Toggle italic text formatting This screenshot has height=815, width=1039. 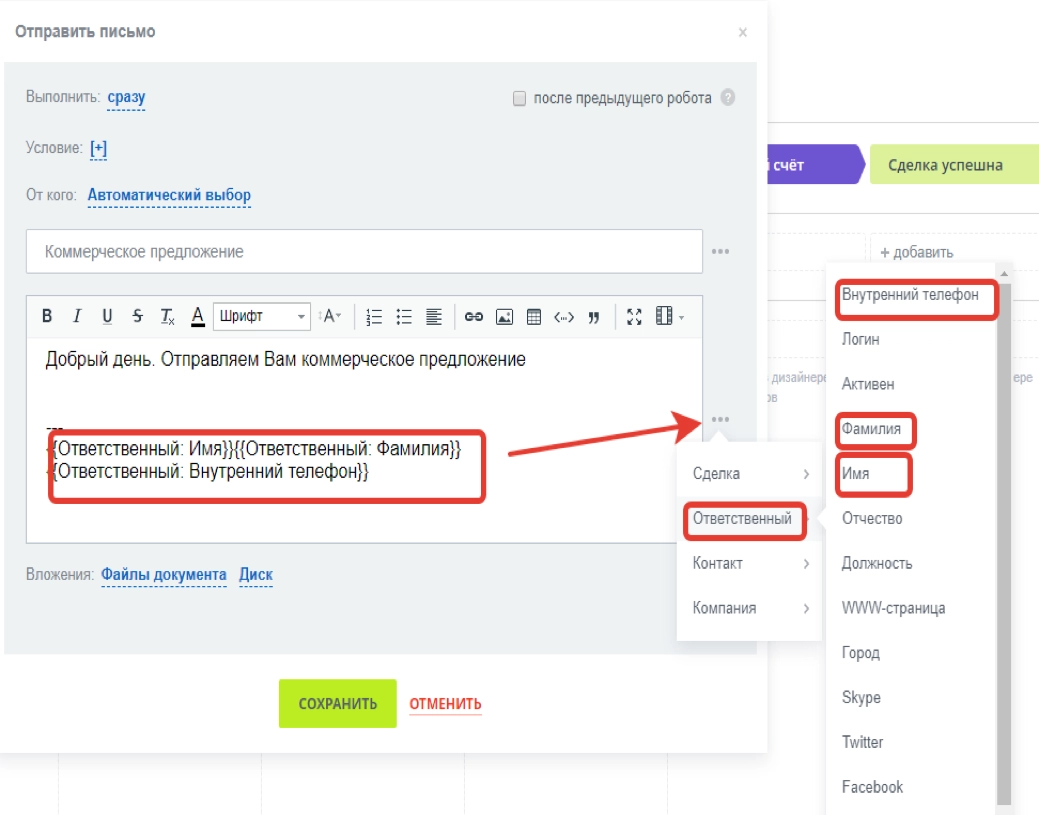point(77,317)
